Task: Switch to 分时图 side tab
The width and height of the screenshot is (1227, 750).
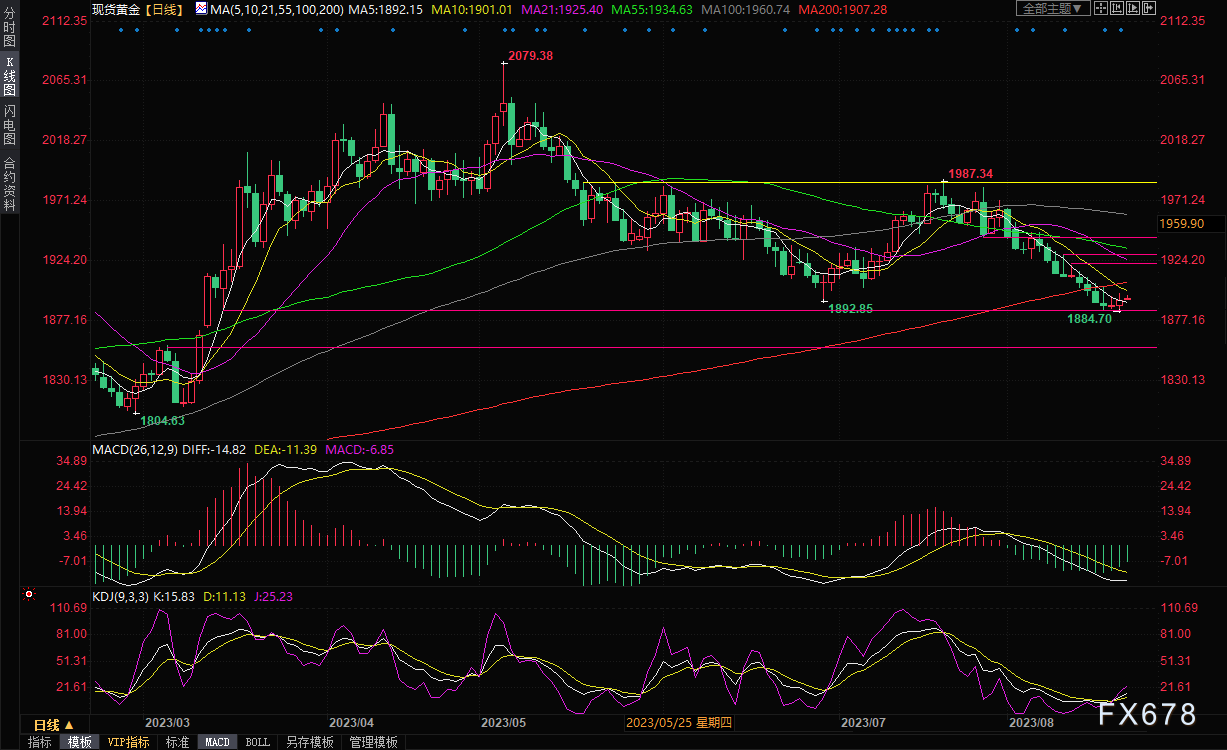Action: [x=9, y=31]
